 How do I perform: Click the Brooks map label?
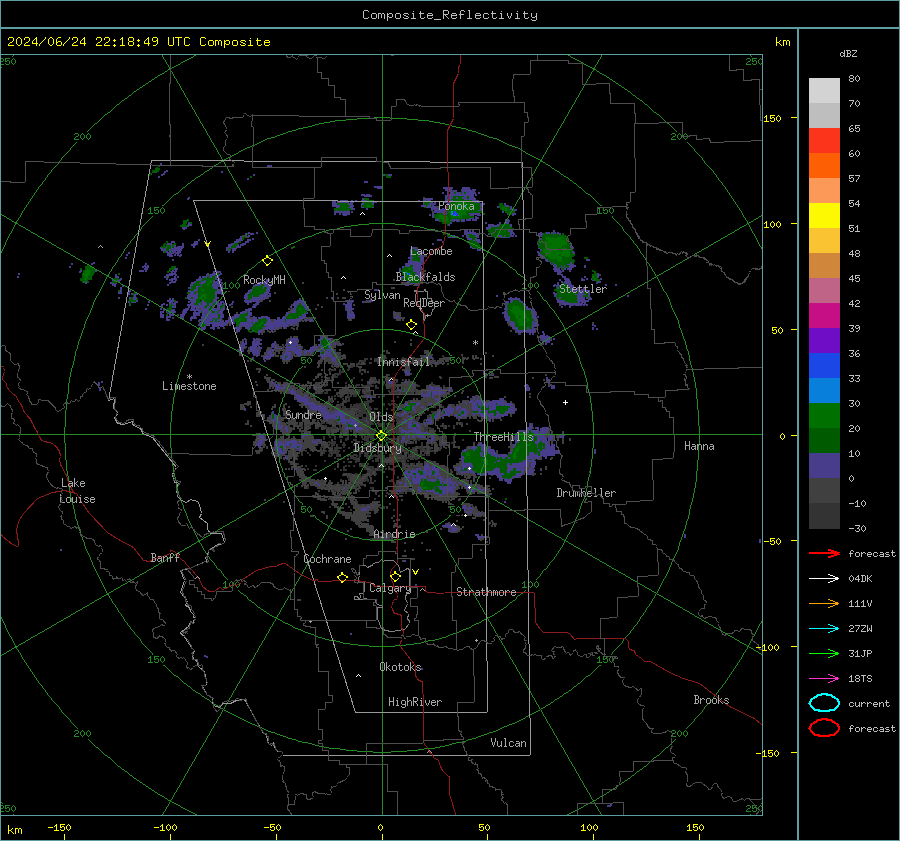pyautogui.click(x=711, y=700)
